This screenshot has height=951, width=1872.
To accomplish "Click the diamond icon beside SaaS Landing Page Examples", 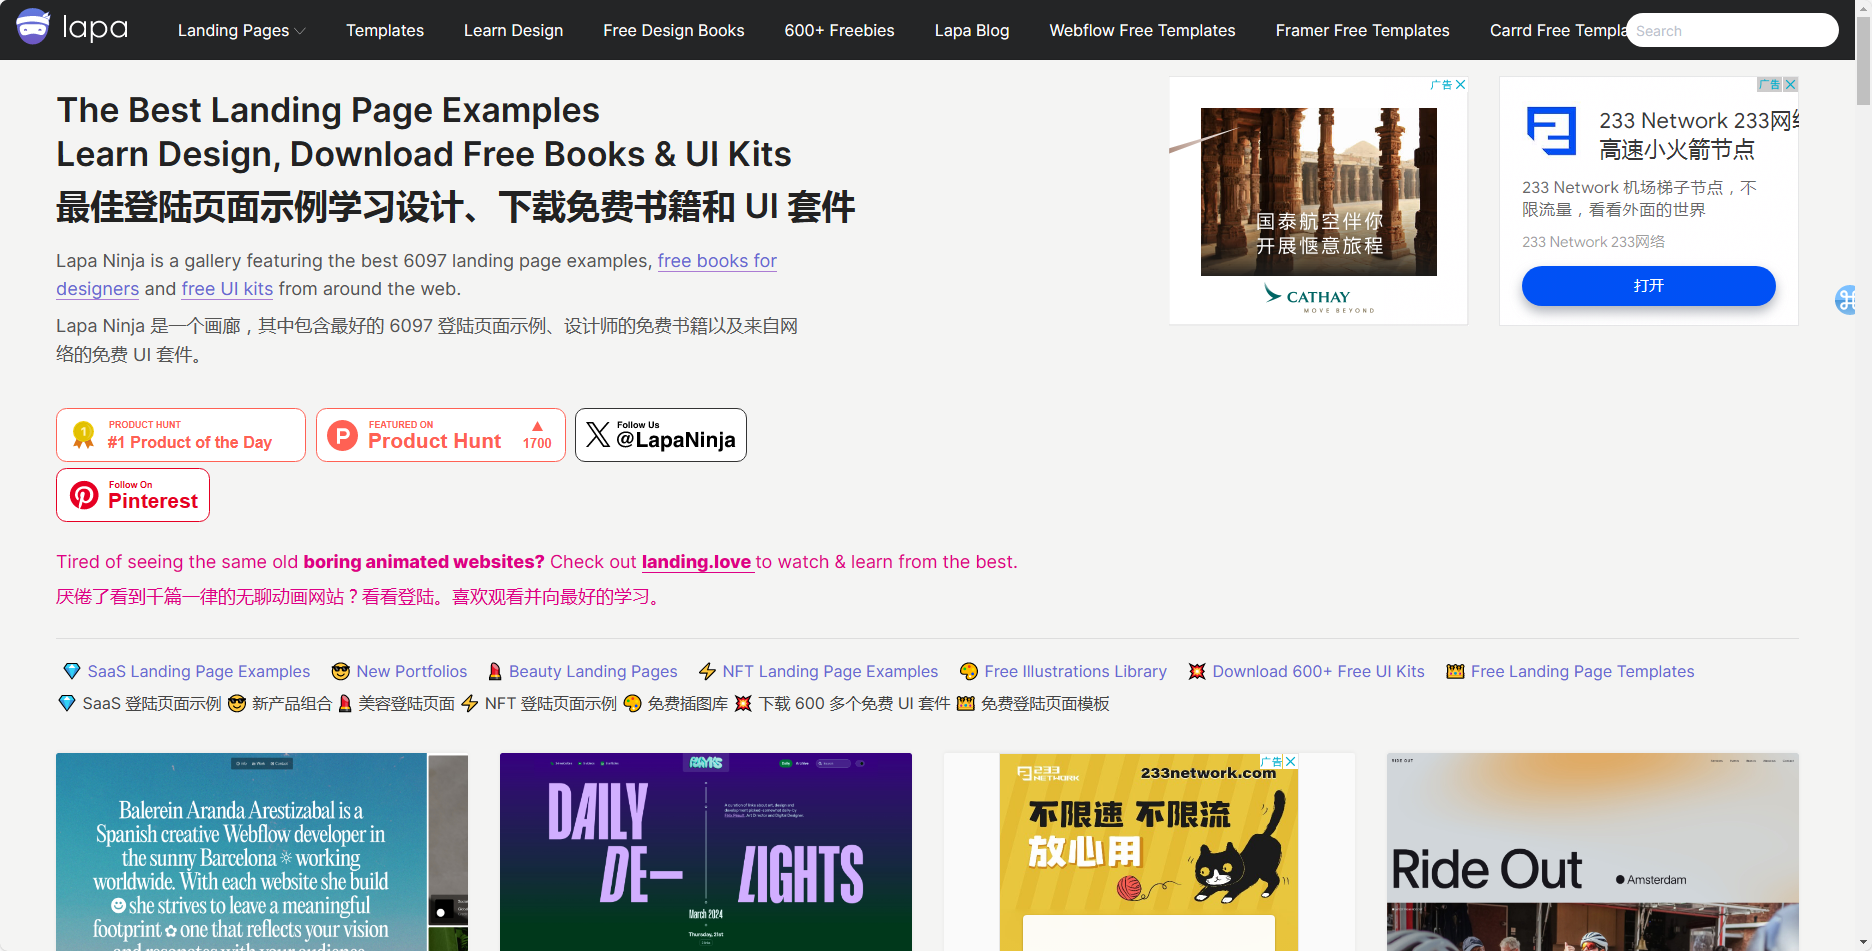I will 71,671.
